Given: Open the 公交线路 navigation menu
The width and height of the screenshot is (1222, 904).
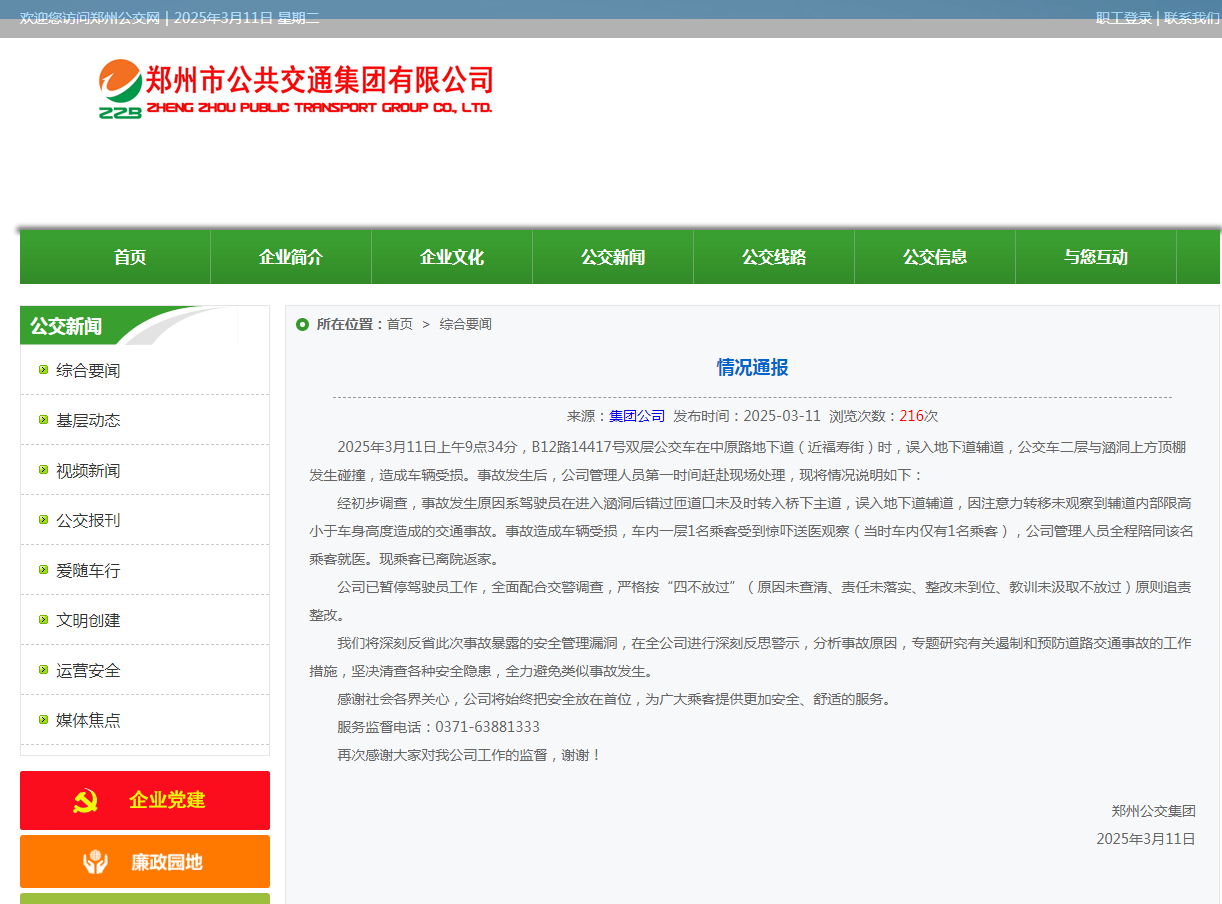Looking at the screenshot, I should pos(774,257).
